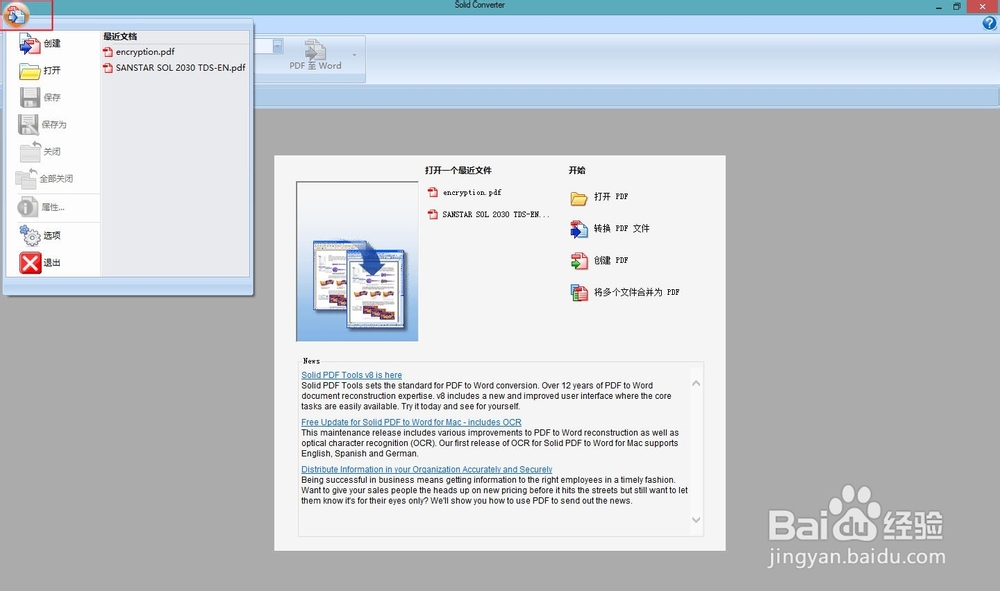Click the PDF icon beside start page encryption.pdf
This screenshot has width=1000, height=591.
click(433, 193)
